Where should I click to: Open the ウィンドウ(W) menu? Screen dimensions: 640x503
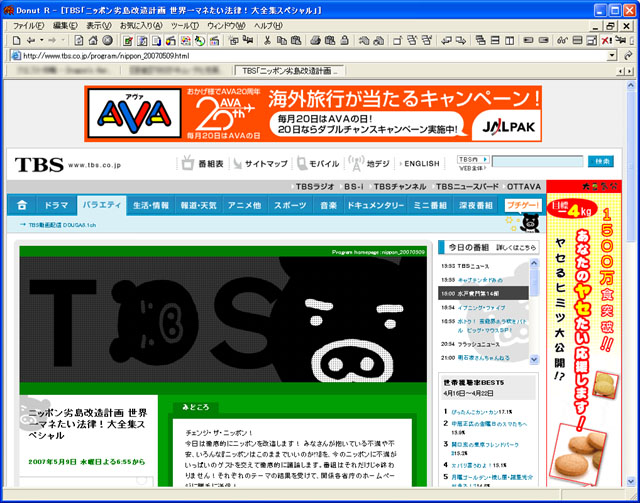coord(226,26)
